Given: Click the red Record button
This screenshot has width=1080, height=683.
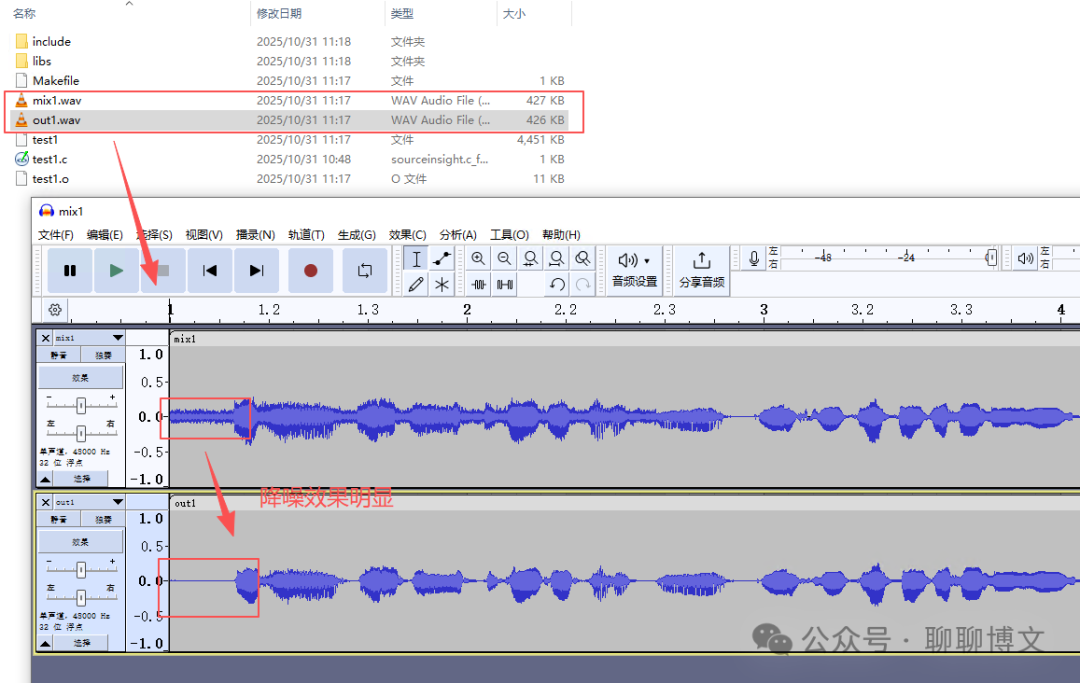Looking at the screenshot, I should coord(311,271).
